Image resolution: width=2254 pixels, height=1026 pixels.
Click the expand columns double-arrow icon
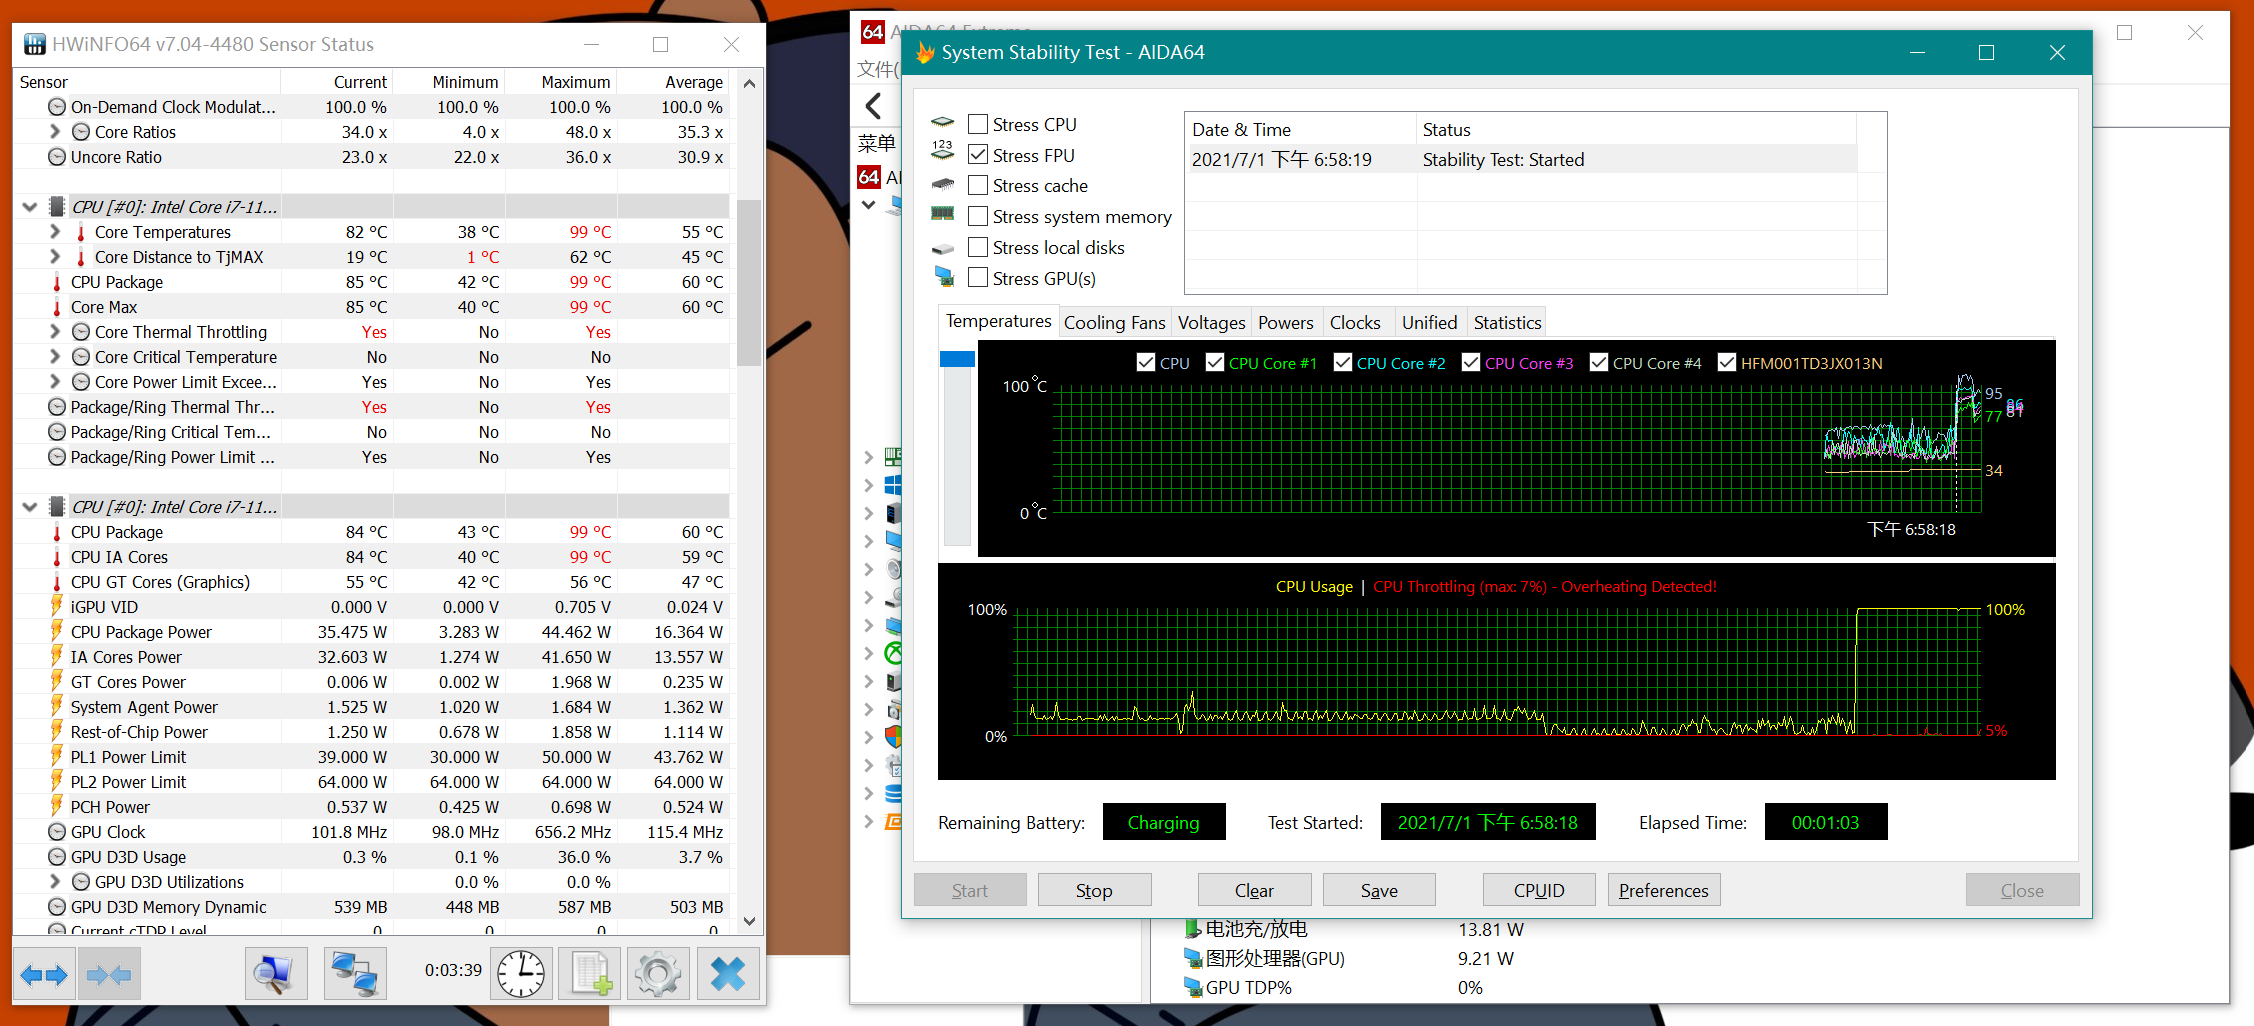(44, 974)
